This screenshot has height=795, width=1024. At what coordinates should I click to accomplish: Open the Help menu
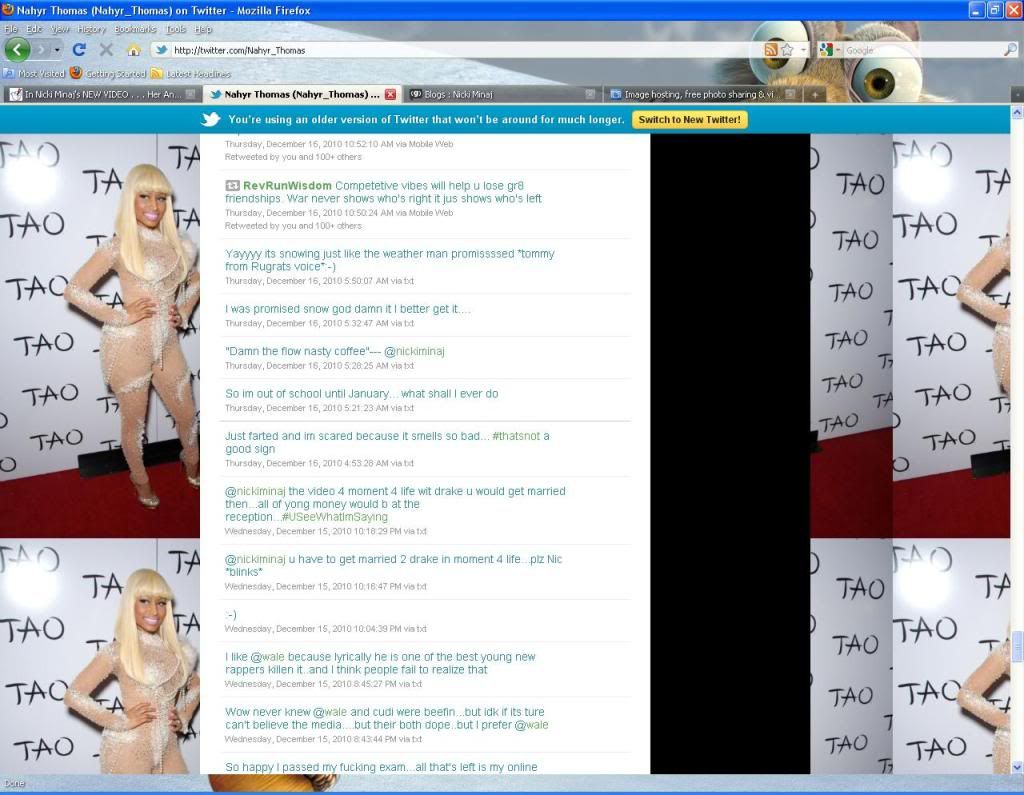(x=202, y=29)
